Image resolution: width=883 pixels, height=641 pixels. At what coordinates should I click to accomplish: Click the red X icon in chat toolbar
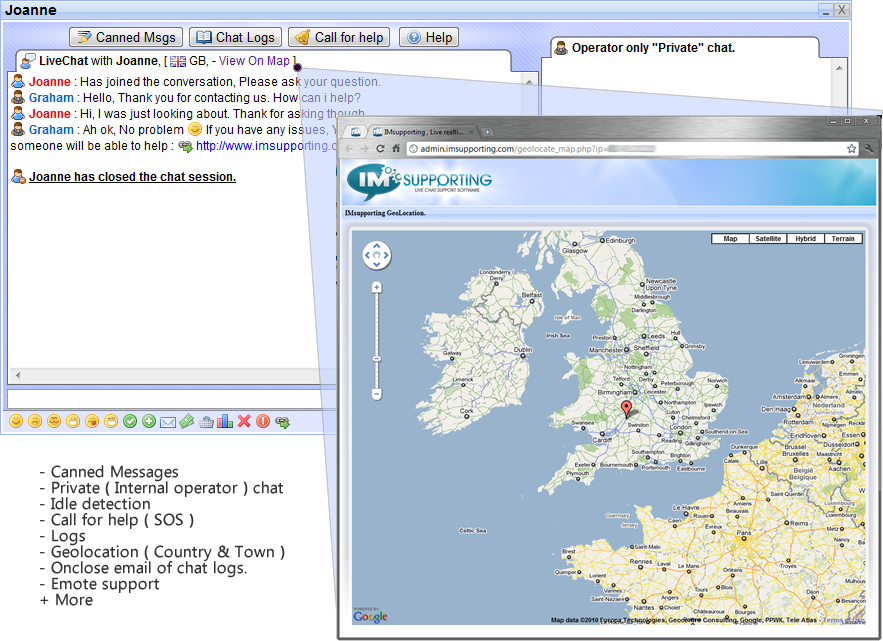click(x=244, y=421)
